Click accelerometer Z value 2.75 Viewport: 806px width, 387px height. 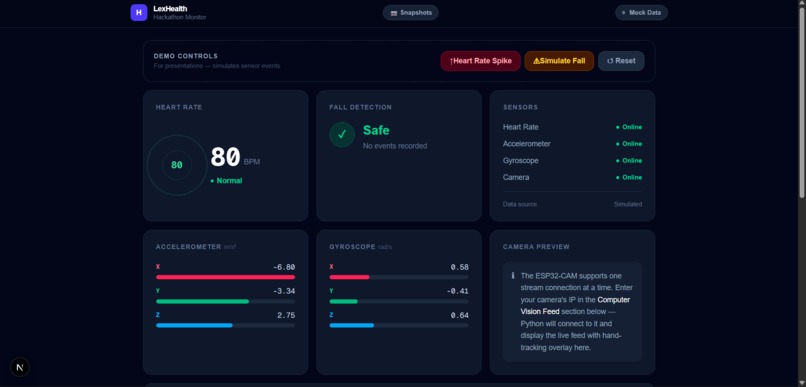click(286, 316)
